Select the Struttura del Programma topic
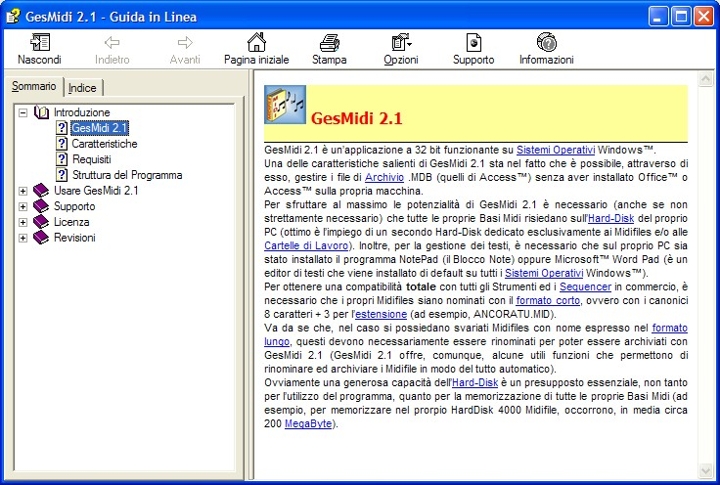The image size is (720, 485). click(x=127, y=175)
